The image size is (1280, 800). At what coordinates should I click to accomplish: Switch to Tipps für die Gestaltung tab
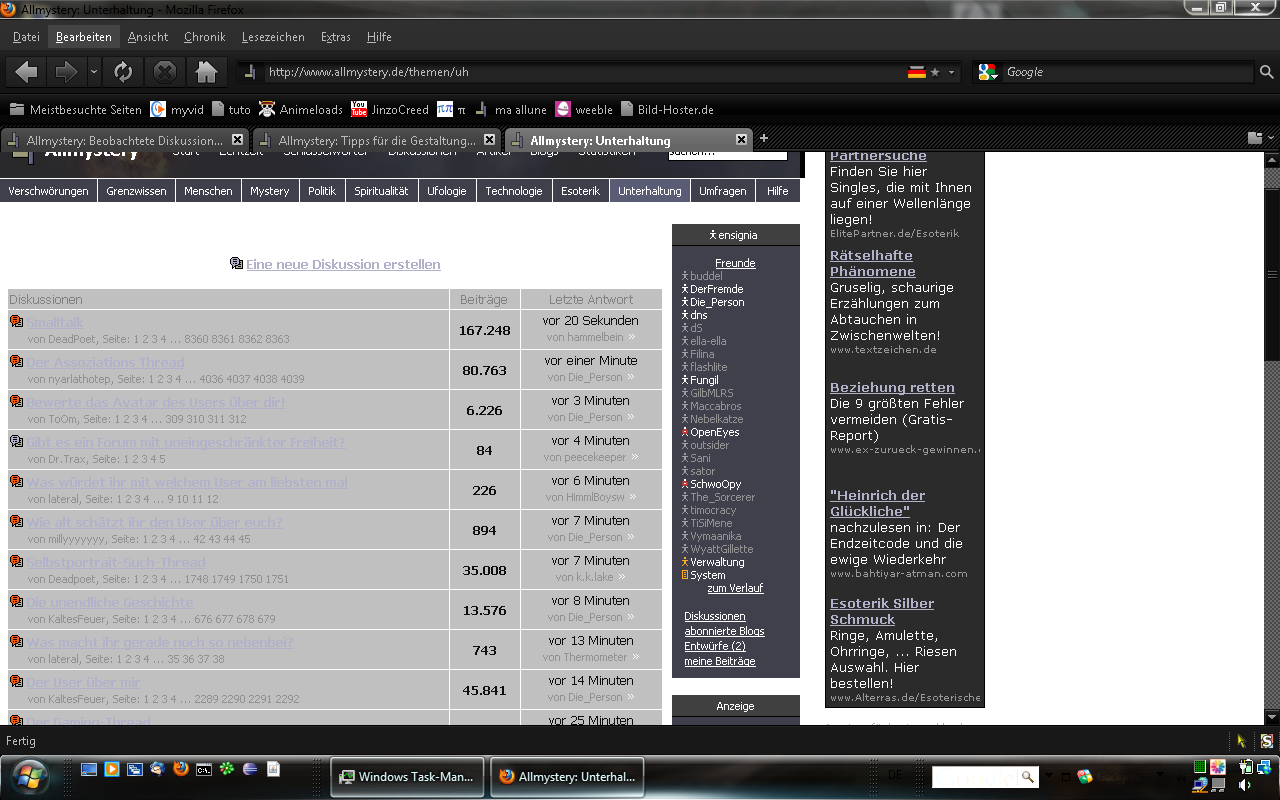376,140
